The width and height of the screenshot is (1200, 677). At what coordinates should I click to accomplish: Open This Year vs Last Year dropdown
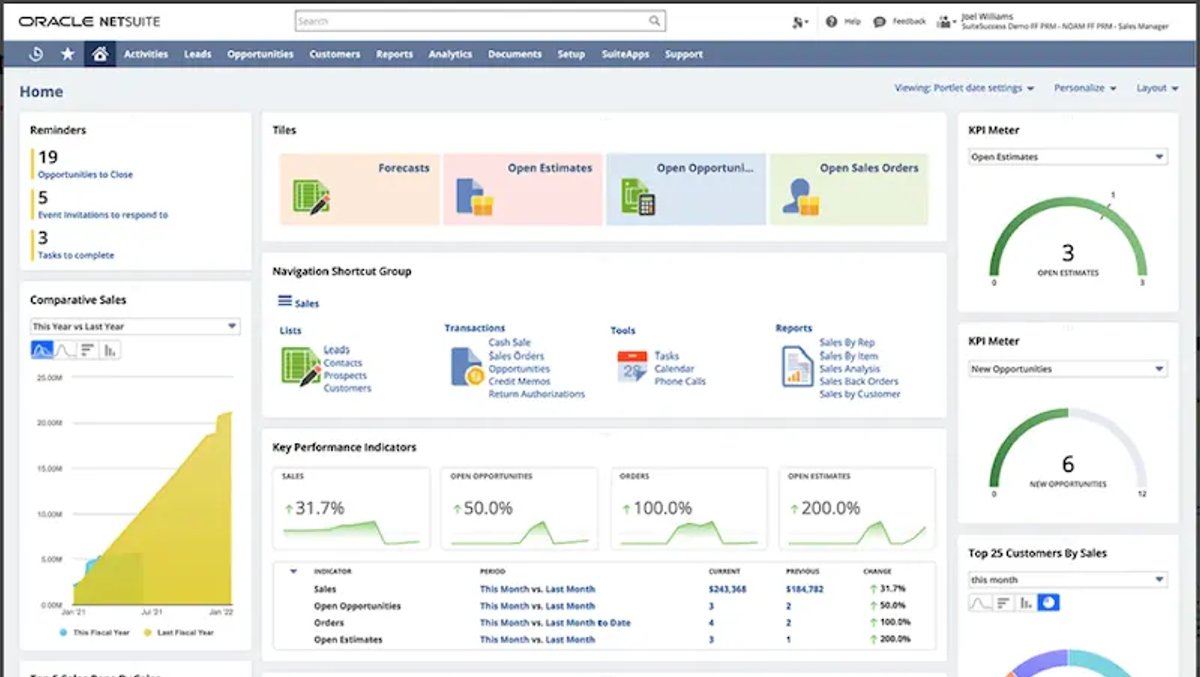(135, 326)
